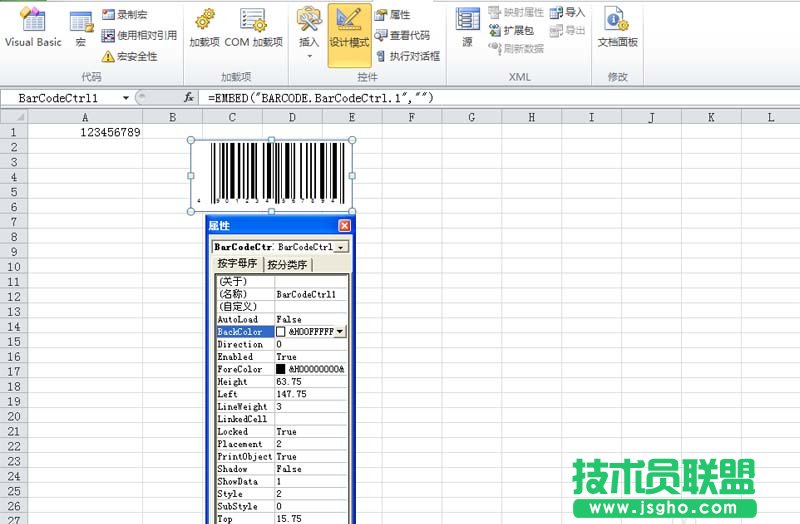Screen dimensions: 800x524
Task: Click the Name Box showing BarCodeCtrl1
Action: (60, 97)
